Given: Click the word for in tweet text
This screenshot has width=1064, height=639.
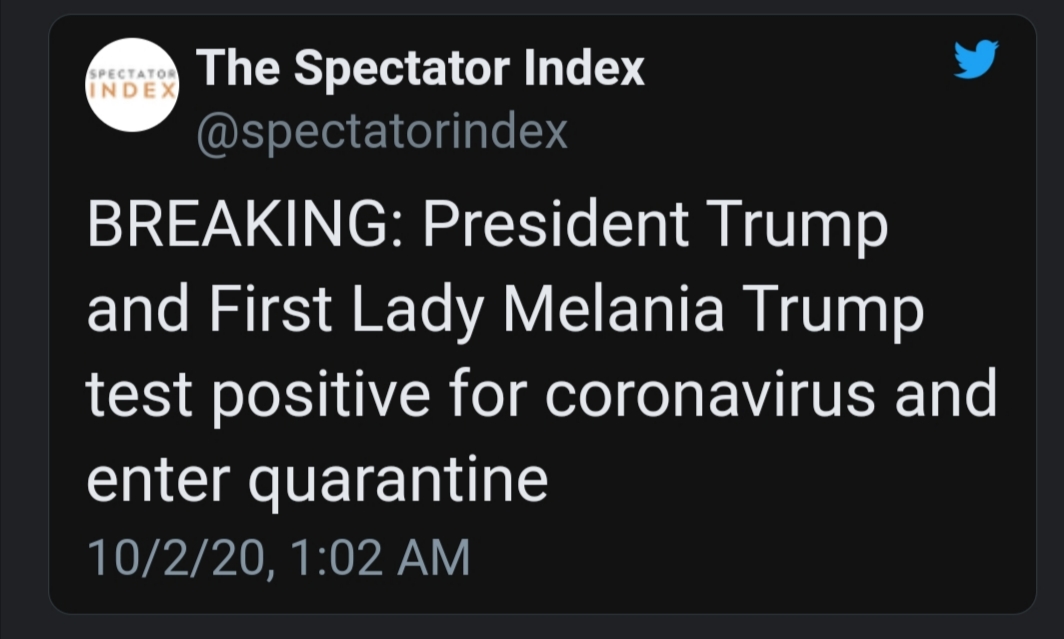Looking at the screenshot, I should click(x=493, y=395).
